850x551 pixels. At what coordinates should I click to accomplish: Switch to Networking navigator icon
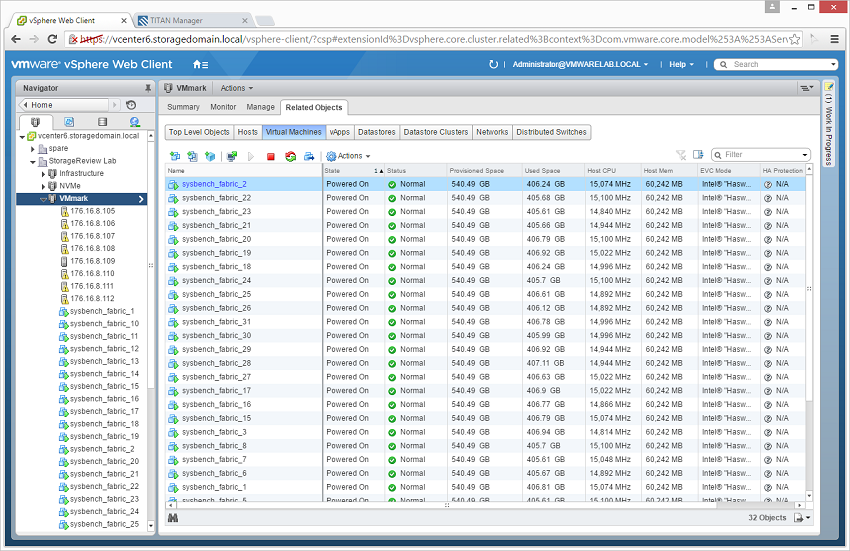coord(134,122)
